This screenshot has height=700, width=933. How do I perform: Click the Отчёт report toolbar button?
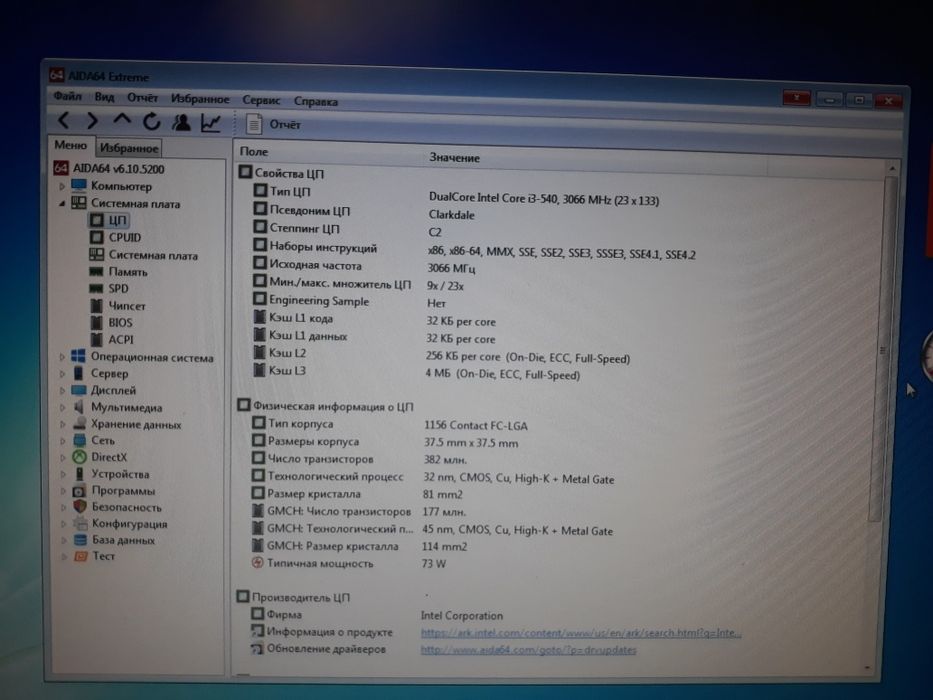click(273, 124)
